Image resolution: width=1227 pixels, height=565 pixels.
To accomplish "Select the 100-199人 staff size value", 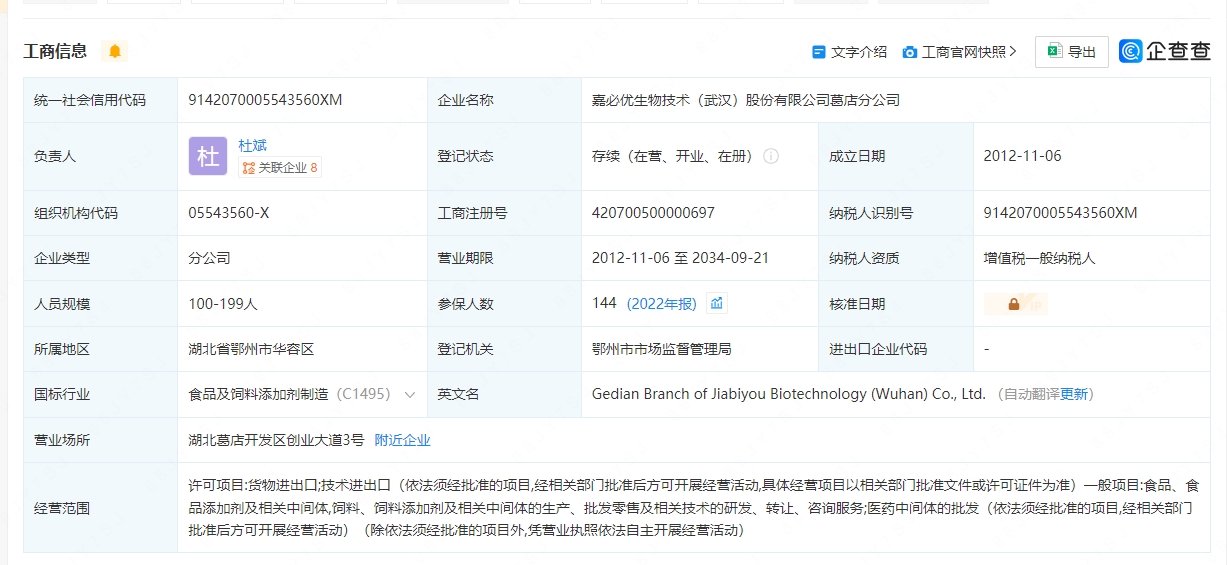I will click(223, 304).
